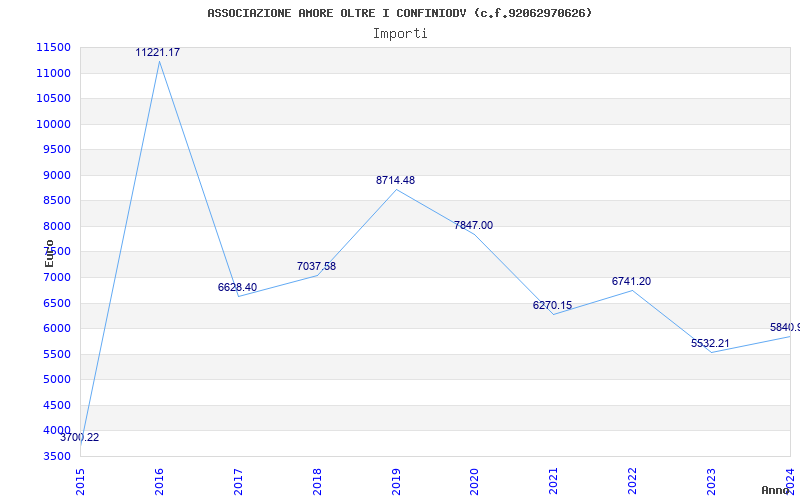Click the y-axis value 11500
The image size is (800, 500).
point(54,47)
